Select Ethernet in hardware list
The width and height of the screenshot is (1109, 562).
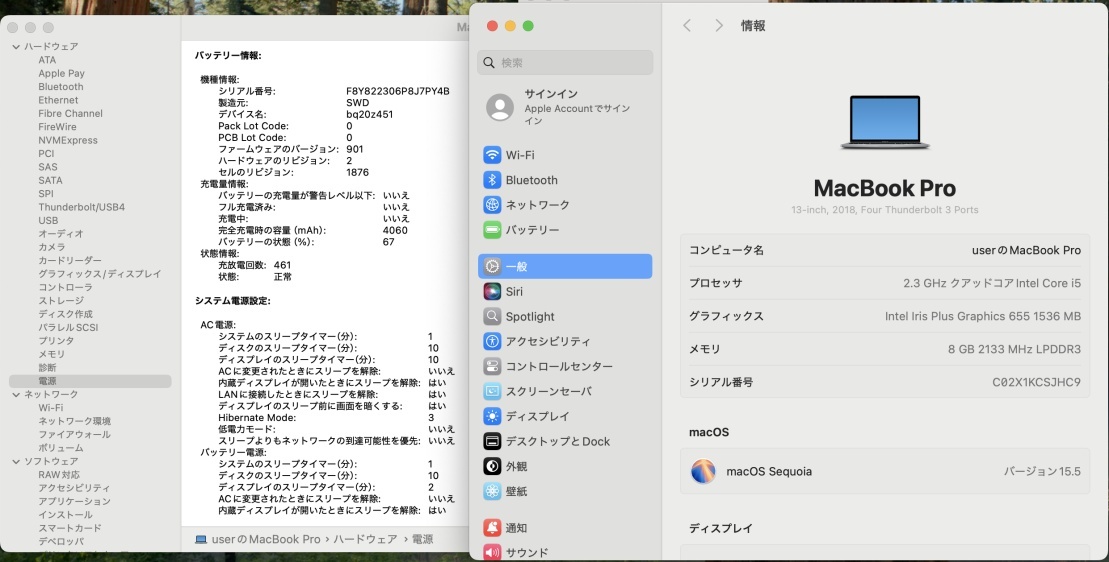58,100
